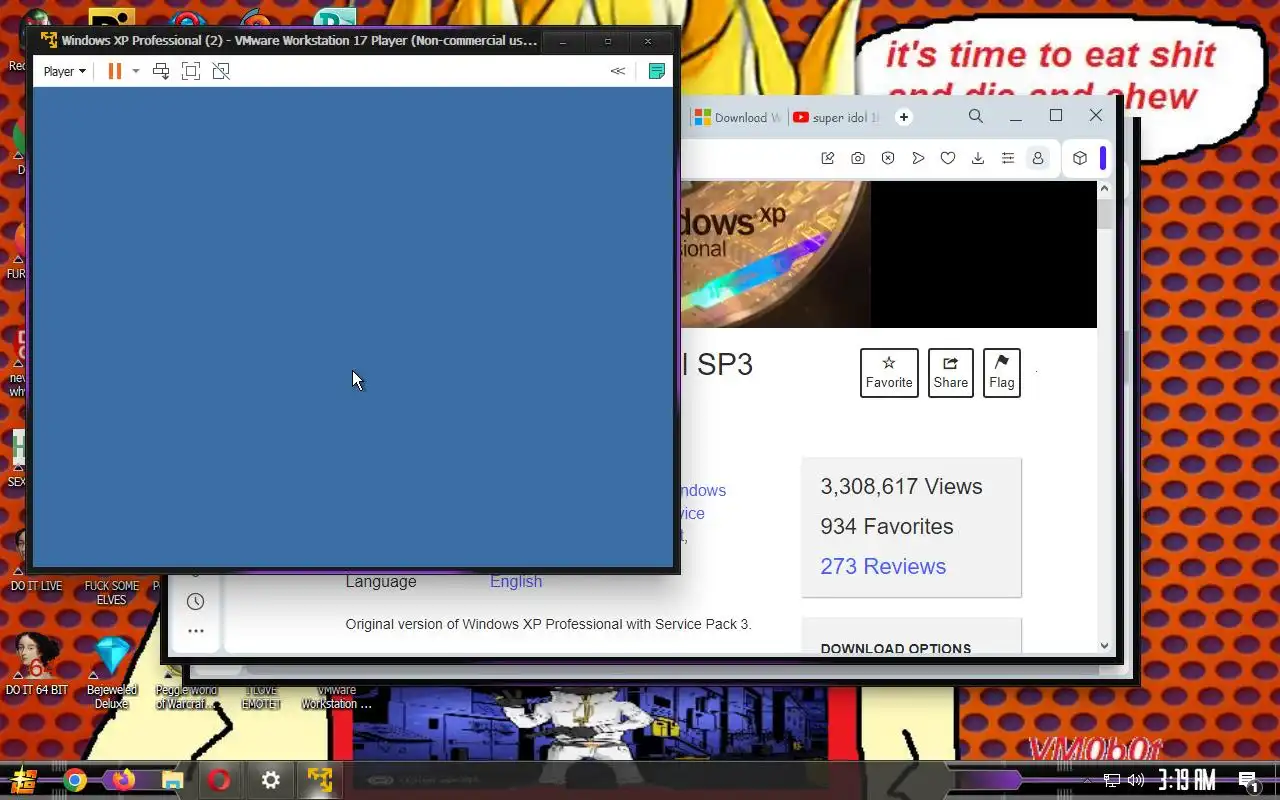This screenshot has width=1280, height=800.
Task: Open the Bejeweled Deluxe desktop shortcut
Action: (112, 672)
